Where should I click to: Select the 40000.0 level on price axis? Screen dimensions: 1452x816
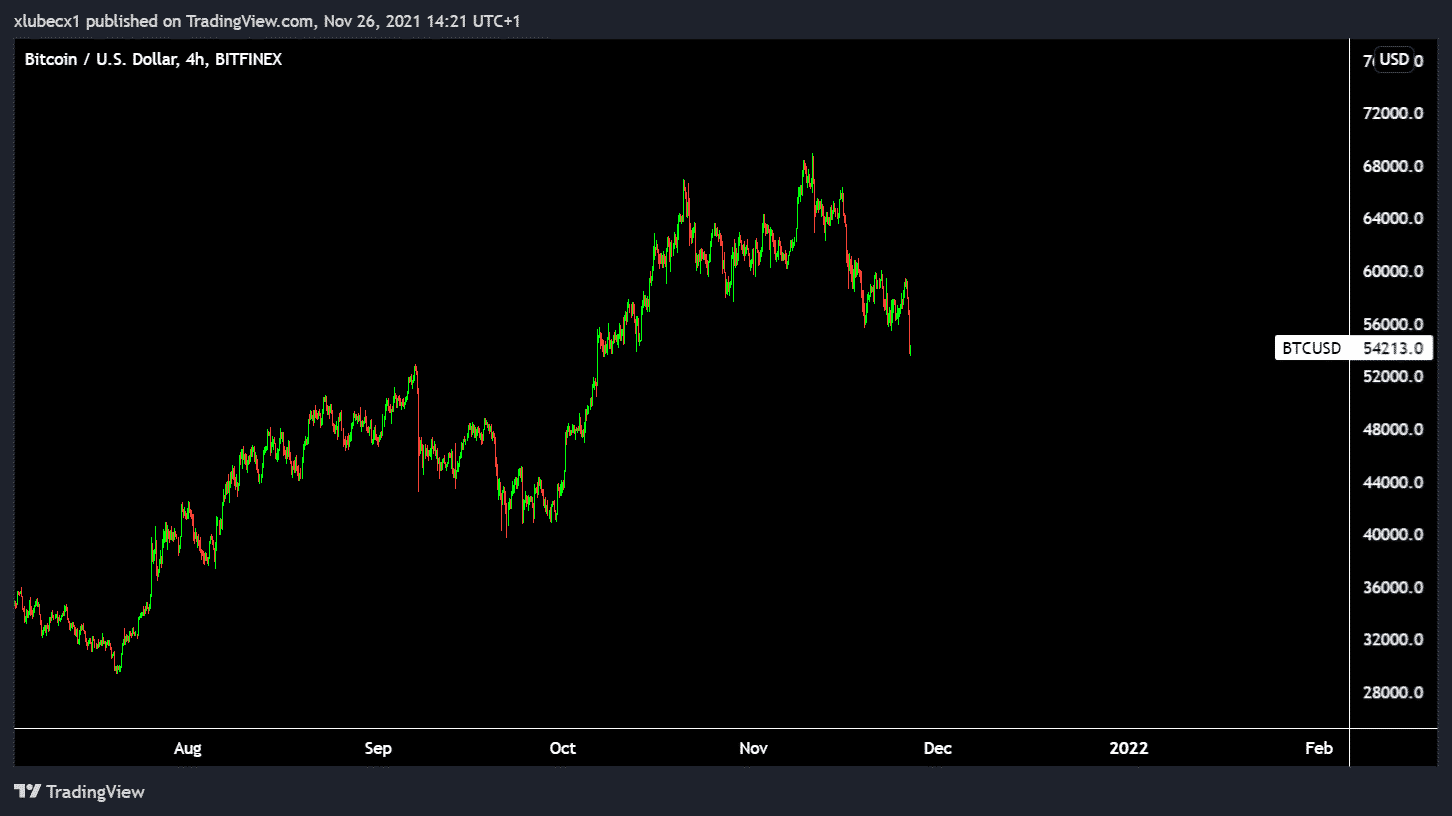[1393, 534]
